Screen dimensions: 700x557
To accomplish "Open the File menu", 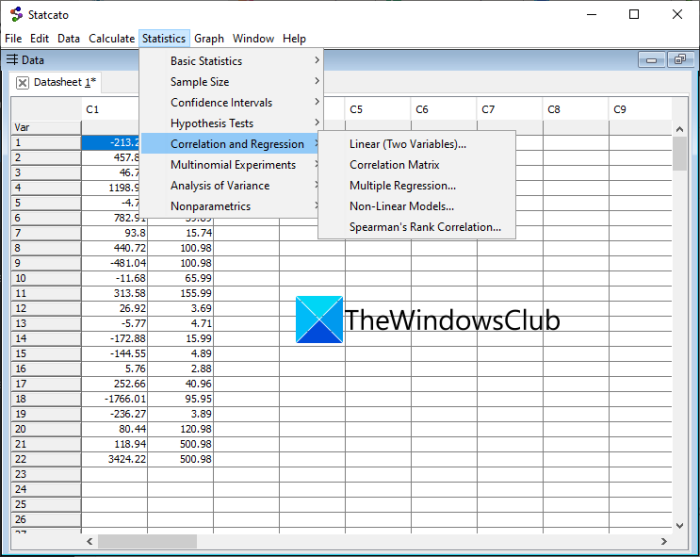I will (x=13, y=39).
